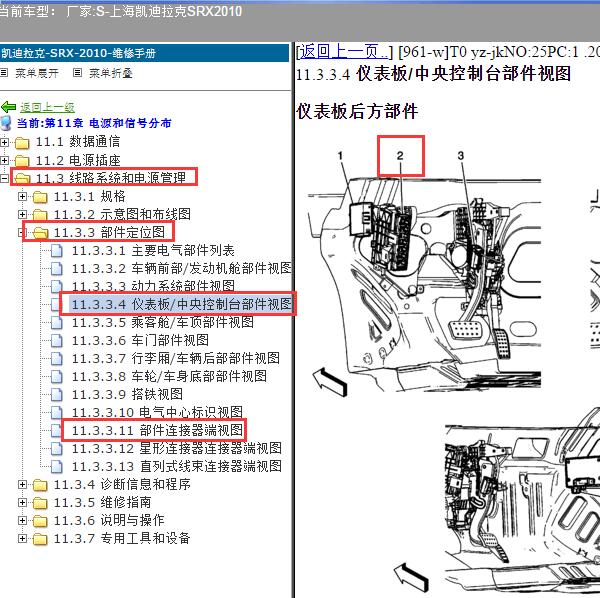Screen dimensions: 600x598
Task: Click the current chapter icon beside 当前:第11章
Action: [6, 123]
